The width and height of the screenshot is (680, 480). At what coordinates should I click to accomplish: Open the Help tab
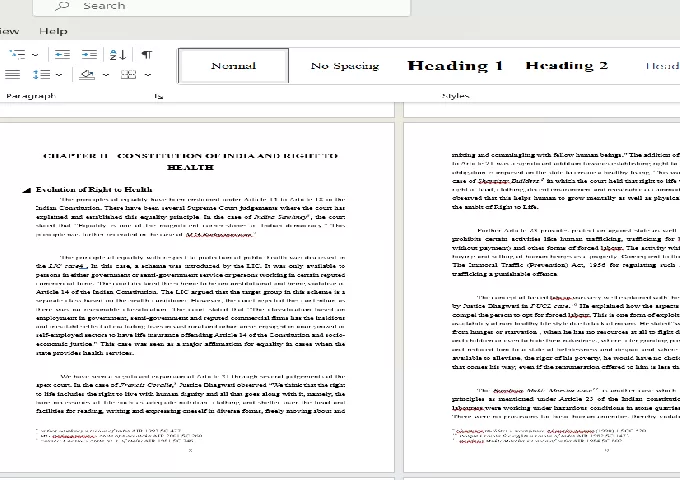coord(53,31)
